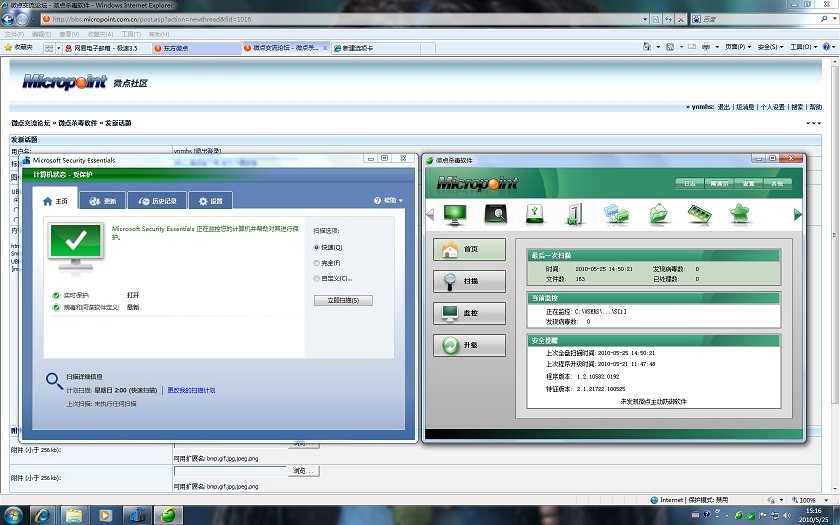The image size is (840, 525).
Task: Click the USB drive icon in Micropoint toolbar
Action: click(x=534, y=214)
